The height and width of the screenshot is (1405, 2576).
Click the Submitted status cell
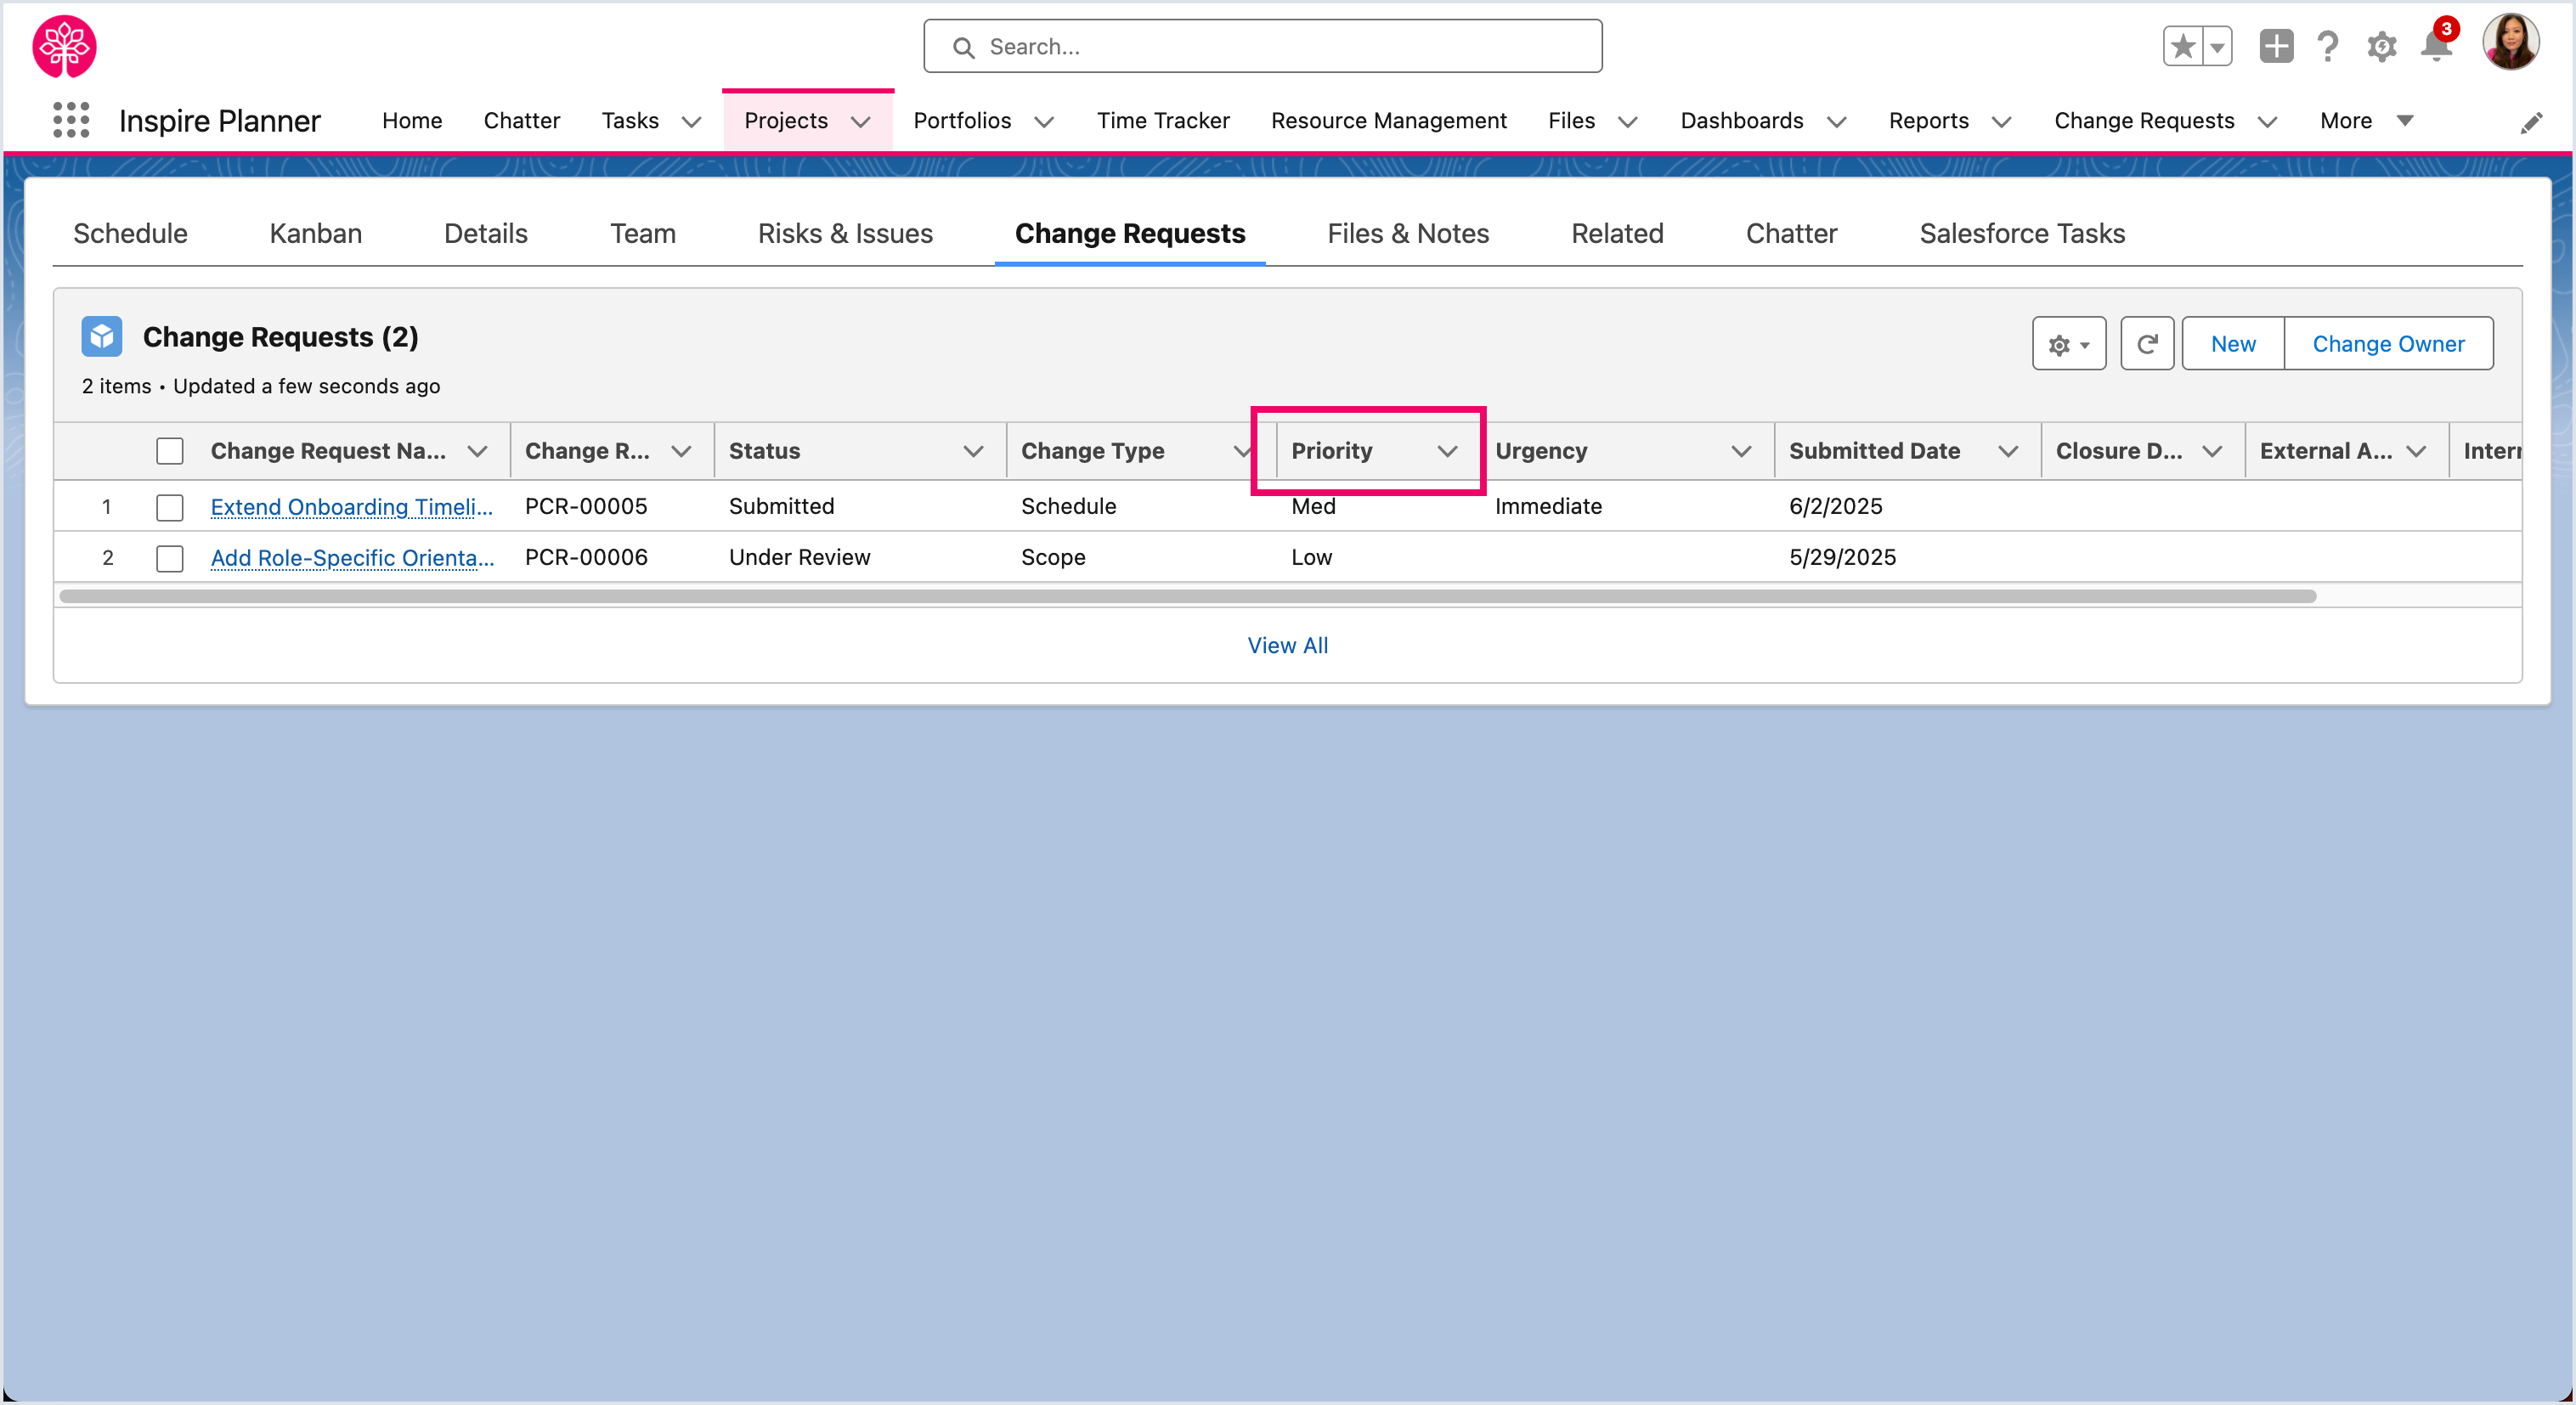[x=781, y=507]
